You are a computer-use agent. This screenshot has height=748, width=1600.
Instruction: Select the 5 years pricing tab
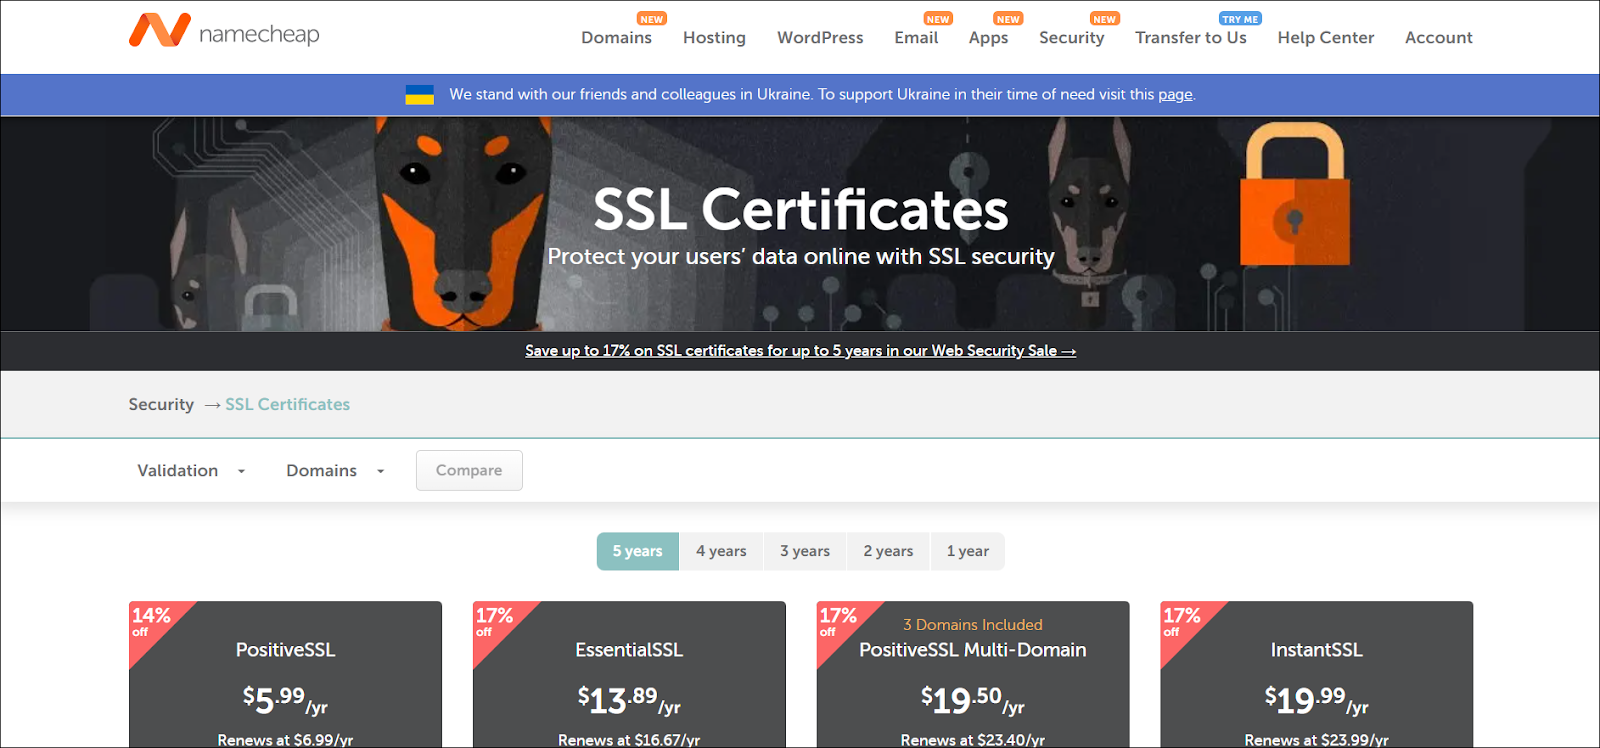(x=638, y=551)
